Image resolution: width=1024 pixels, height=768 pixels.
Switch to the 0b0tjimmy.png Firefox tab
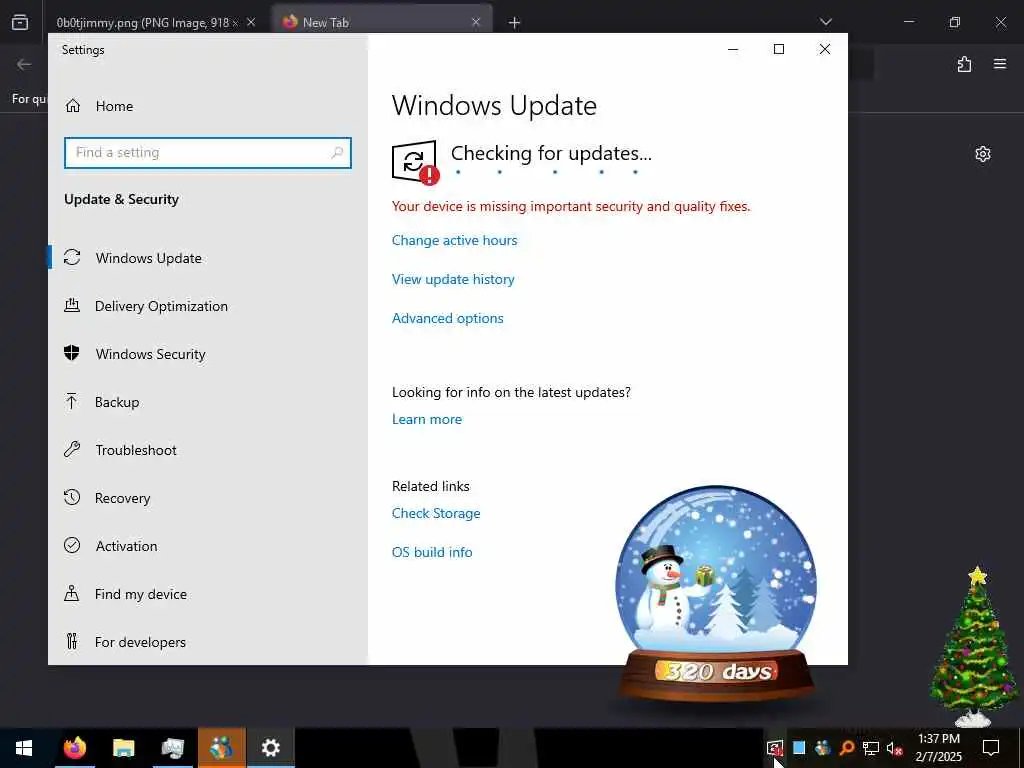(x=145, y=22)
